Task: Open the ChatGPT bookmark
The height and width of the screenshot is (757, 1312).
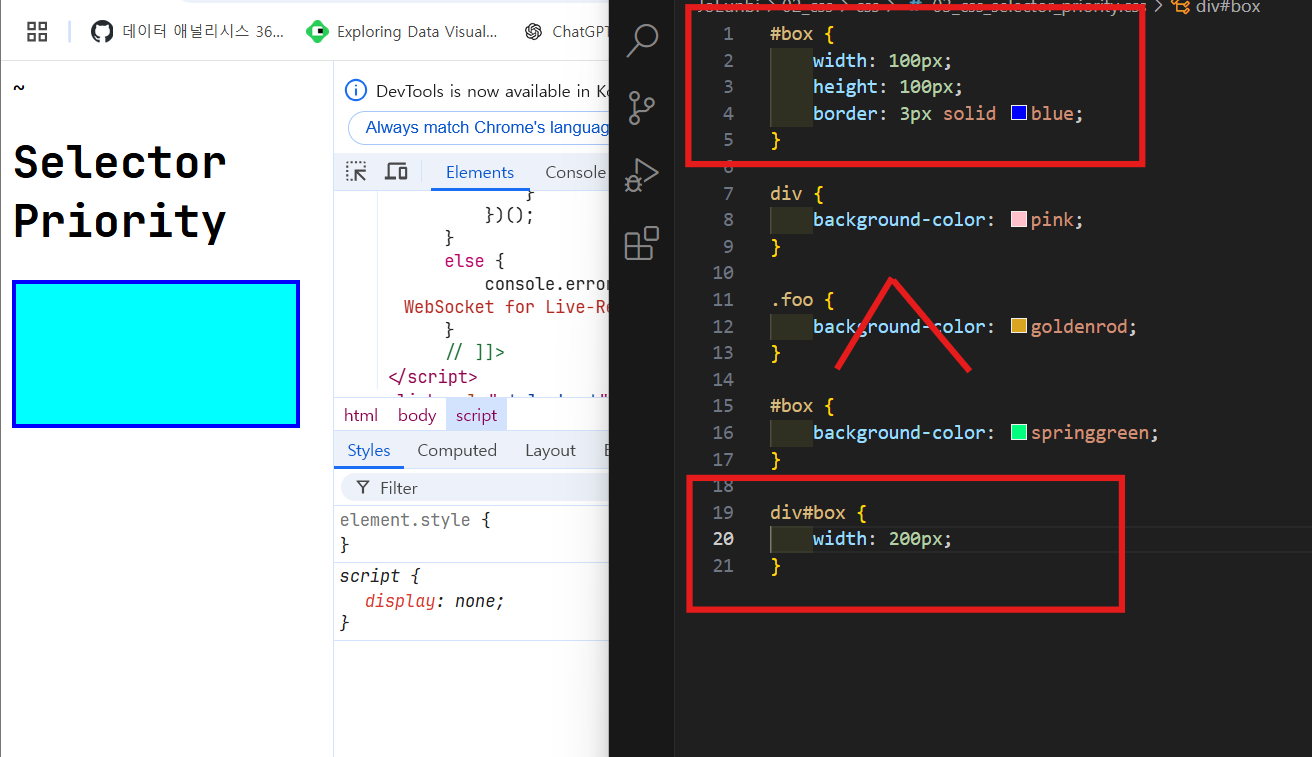Action: (565, 32)
